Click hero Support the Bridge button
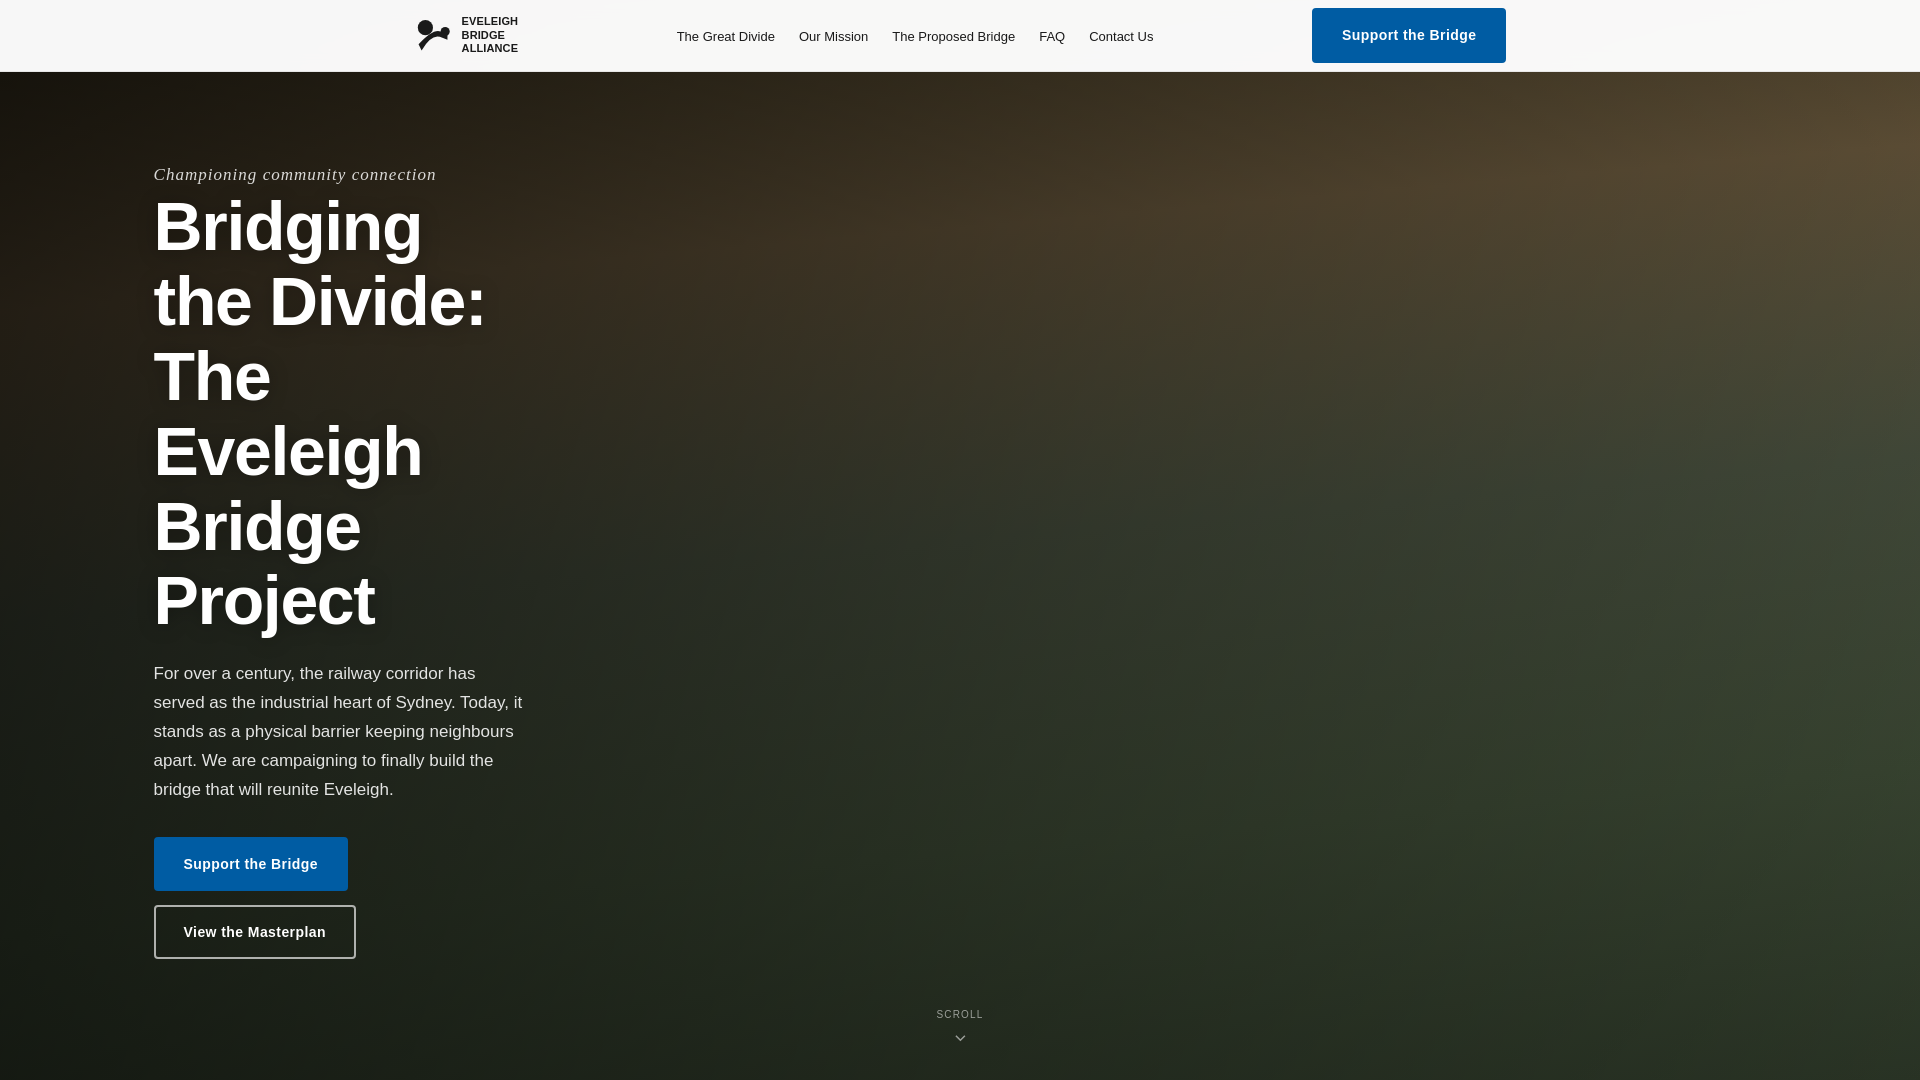1920x1080 pixels. coord(250,864)
